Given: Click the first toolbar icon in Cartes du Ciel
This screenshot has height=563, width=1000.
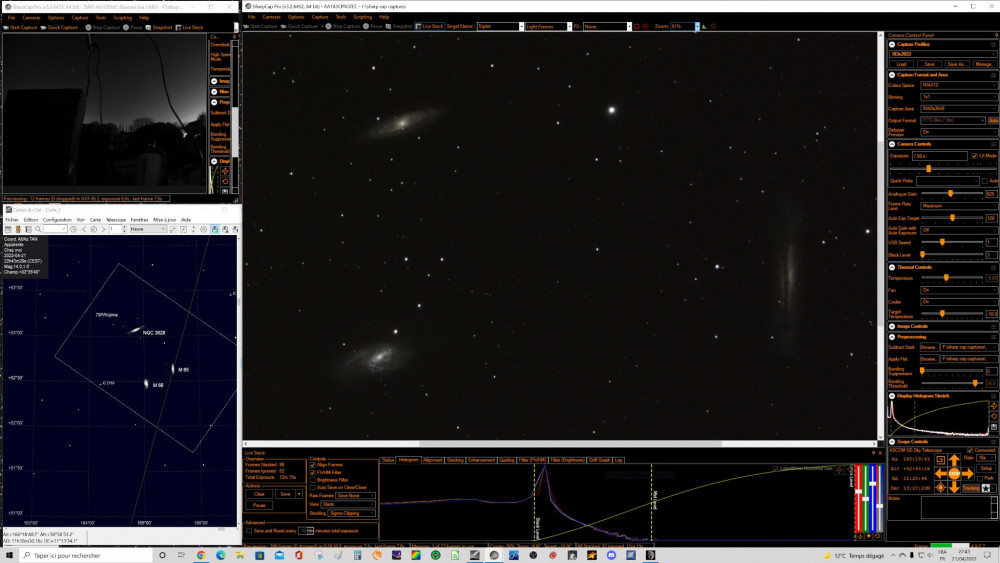Looking at the screenshot, I should coord(8,229).
